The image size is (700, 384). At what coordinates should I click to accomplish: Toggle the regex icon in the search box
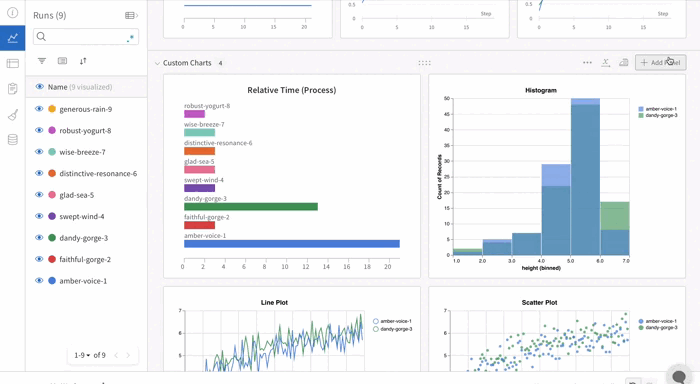pos(130,38)
